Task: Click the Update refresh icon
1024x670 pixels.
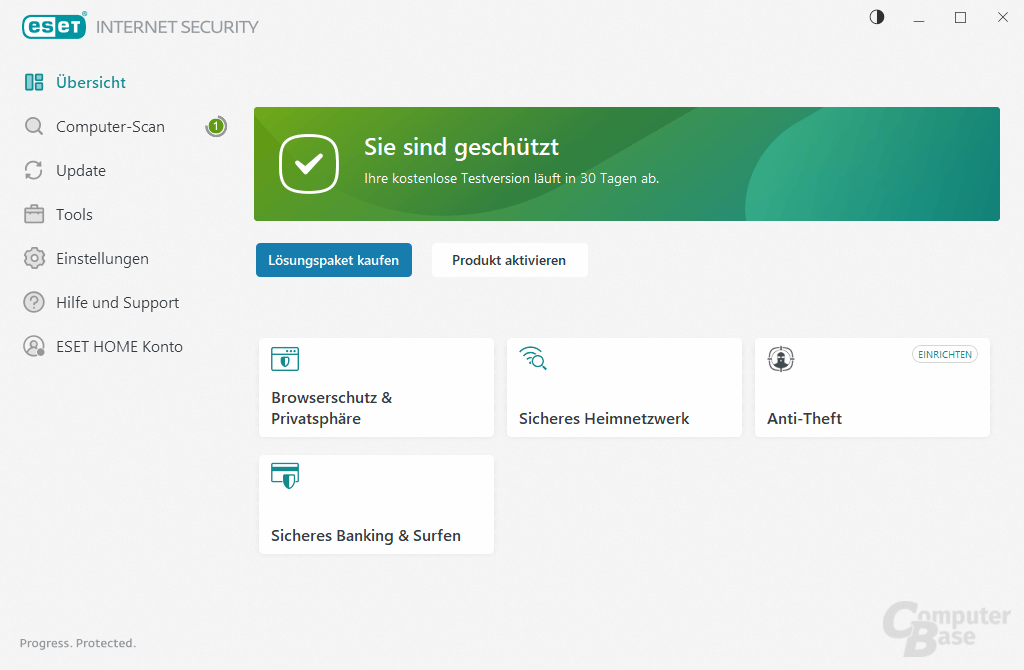Action: point(32,170)
